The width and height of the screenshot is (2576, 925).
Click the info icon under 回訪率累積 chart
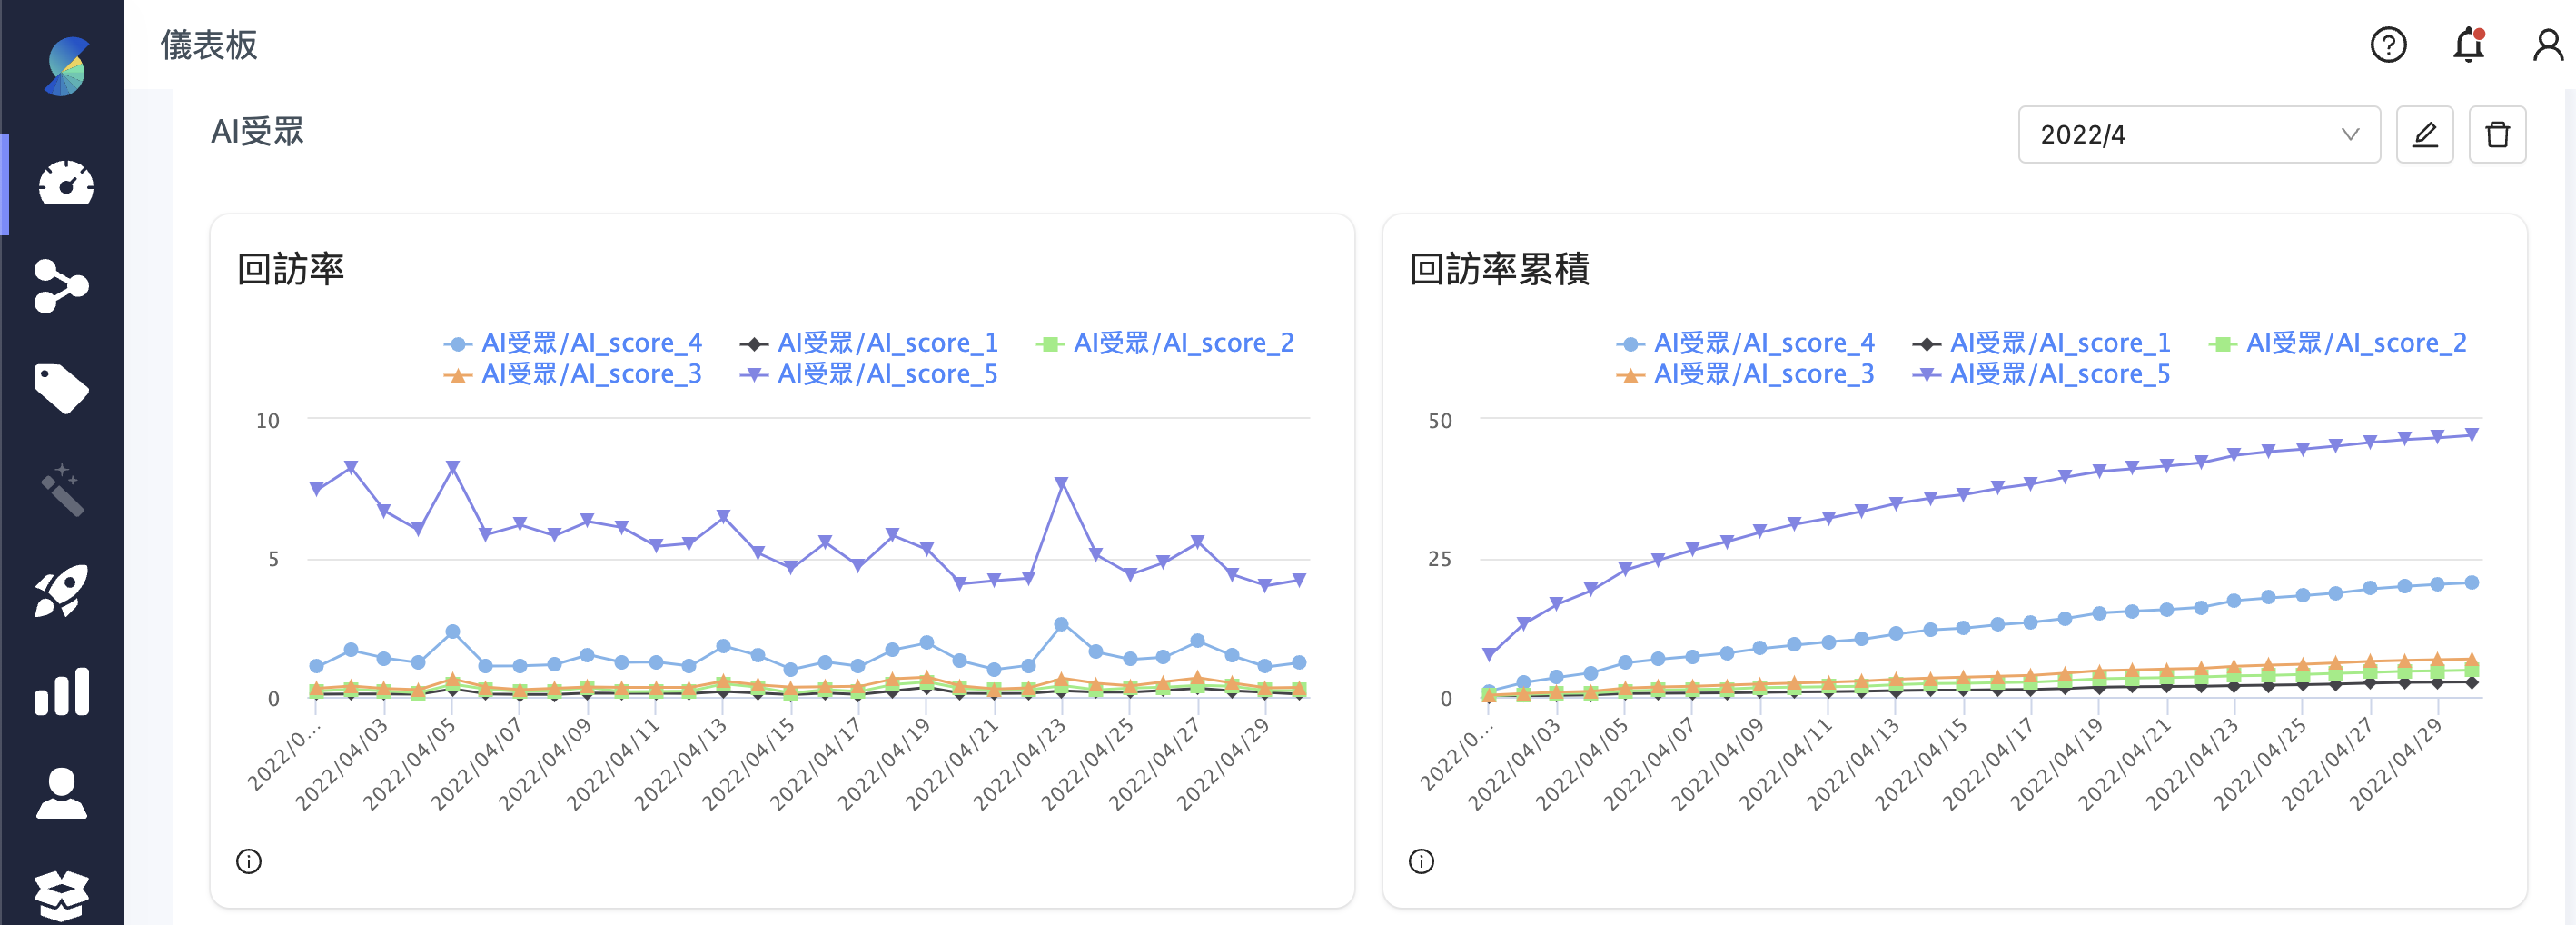point(1421,860)
